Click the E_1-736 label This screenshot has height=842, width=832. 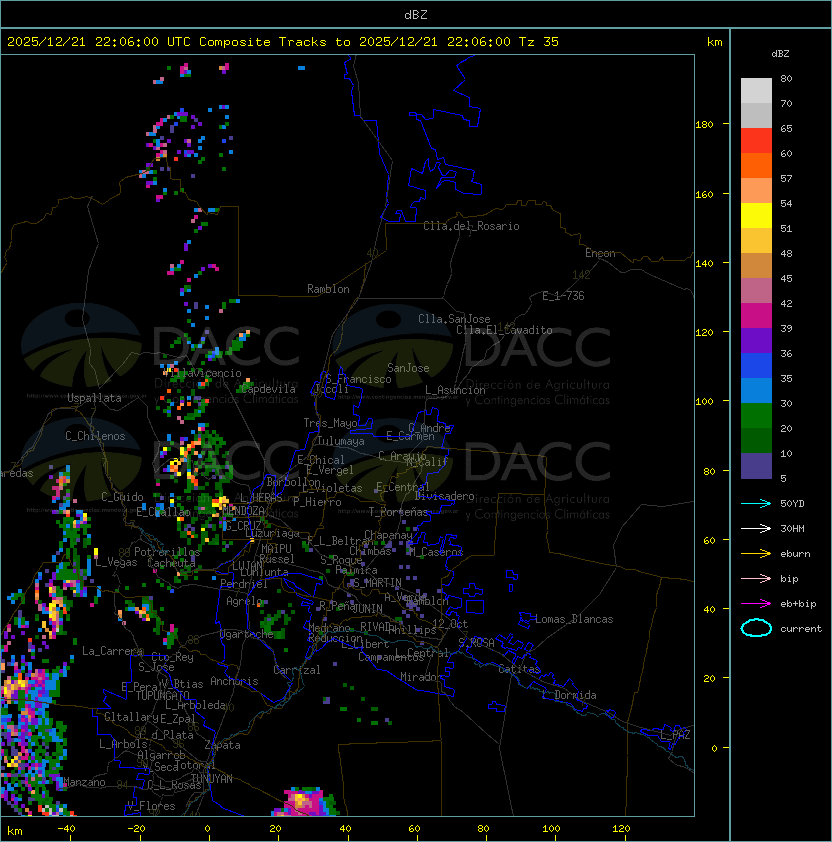(563, 295)
